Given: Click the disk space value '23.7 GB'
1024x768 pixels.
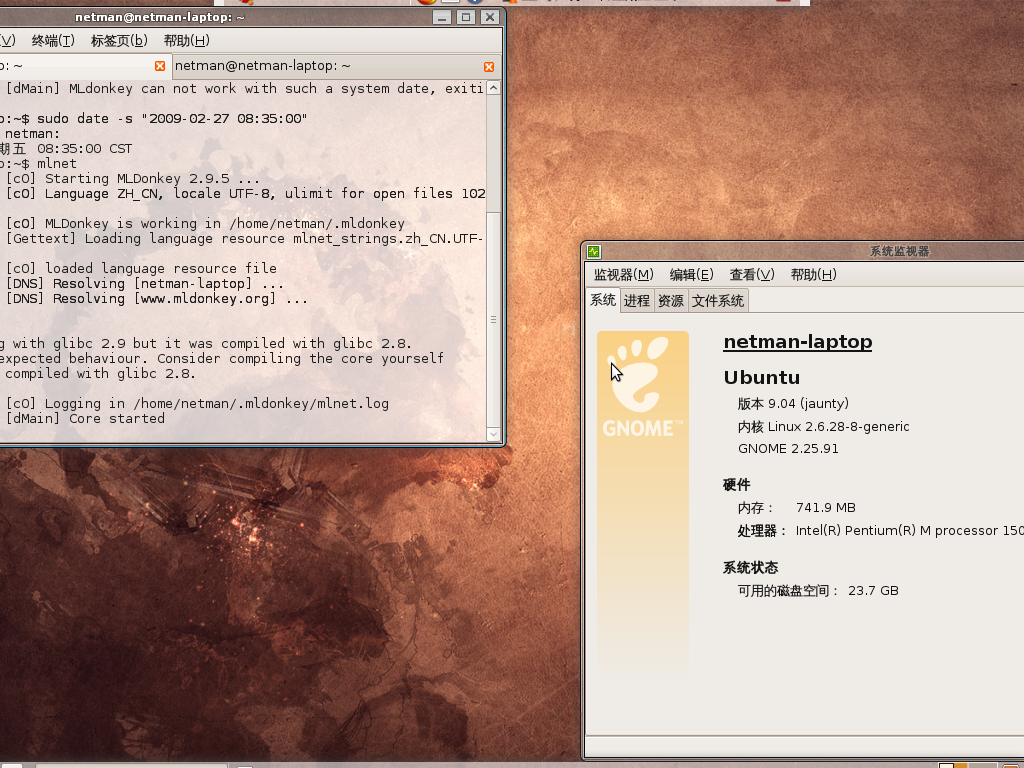Looking at the screenshot, I should (873, 590).
